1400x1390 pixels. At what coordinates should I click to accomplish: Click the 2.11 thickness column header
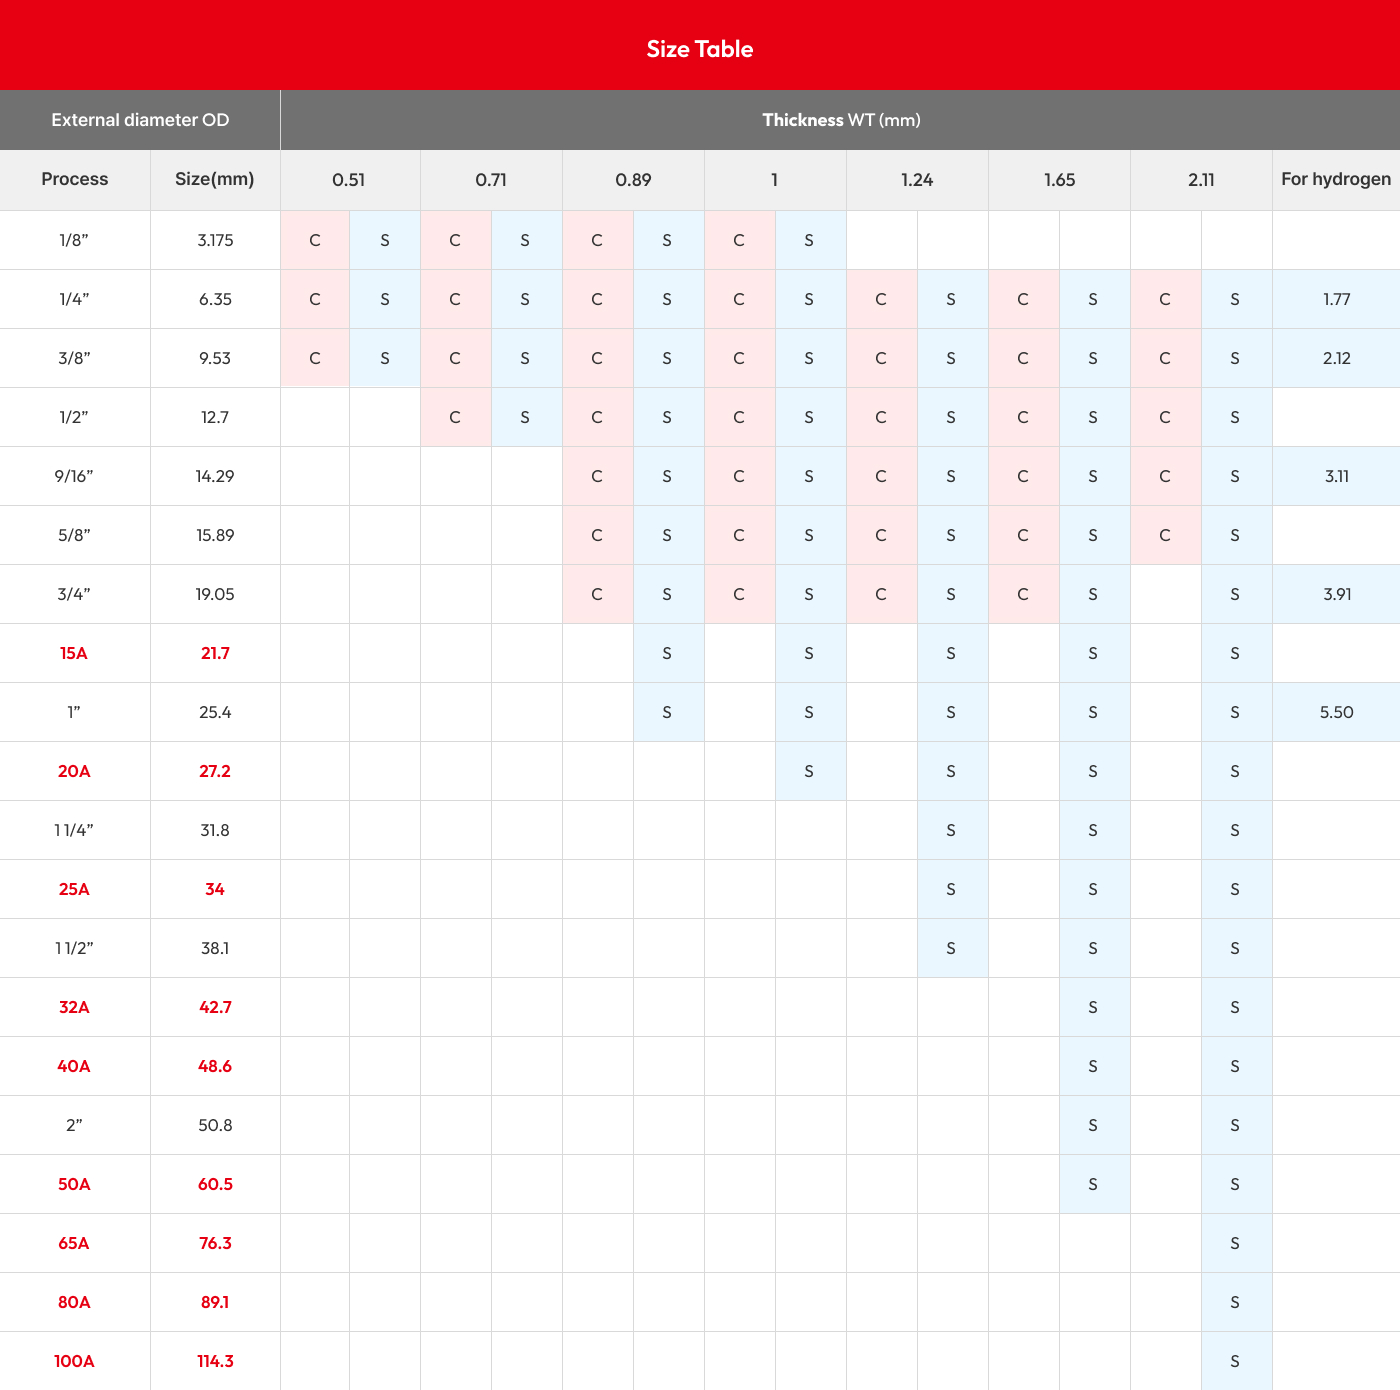(1201, 180)
